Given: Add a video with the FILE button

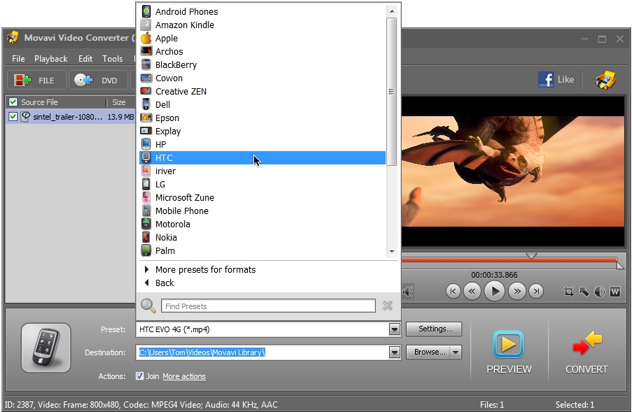Looking at the screenshot, I should click(x=36, y=80).
